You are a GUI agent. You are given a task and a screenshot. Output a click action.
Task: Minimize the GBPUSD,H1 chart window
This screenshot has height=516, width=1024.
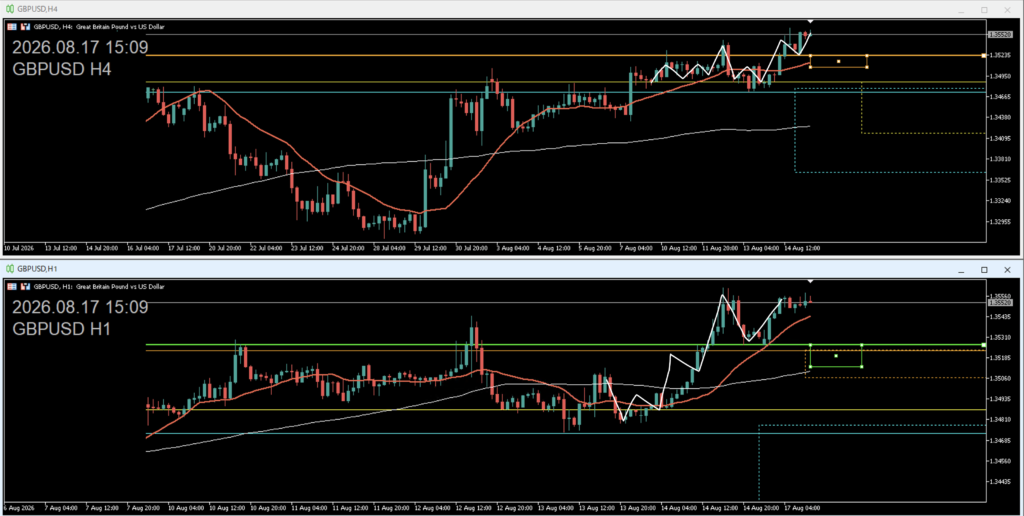(x=961, y=269)
